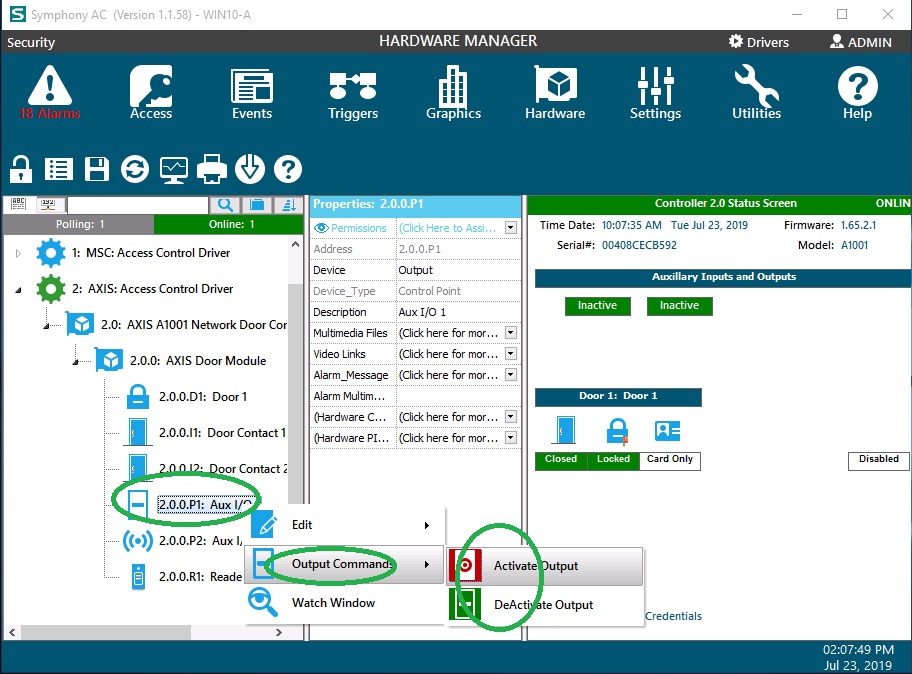The height and width of the screenshot is (674, 912).
Task: Select tree item 2.0.0.P2: Aux I/O
Action: pyautogui.click(x=201, y=541)
